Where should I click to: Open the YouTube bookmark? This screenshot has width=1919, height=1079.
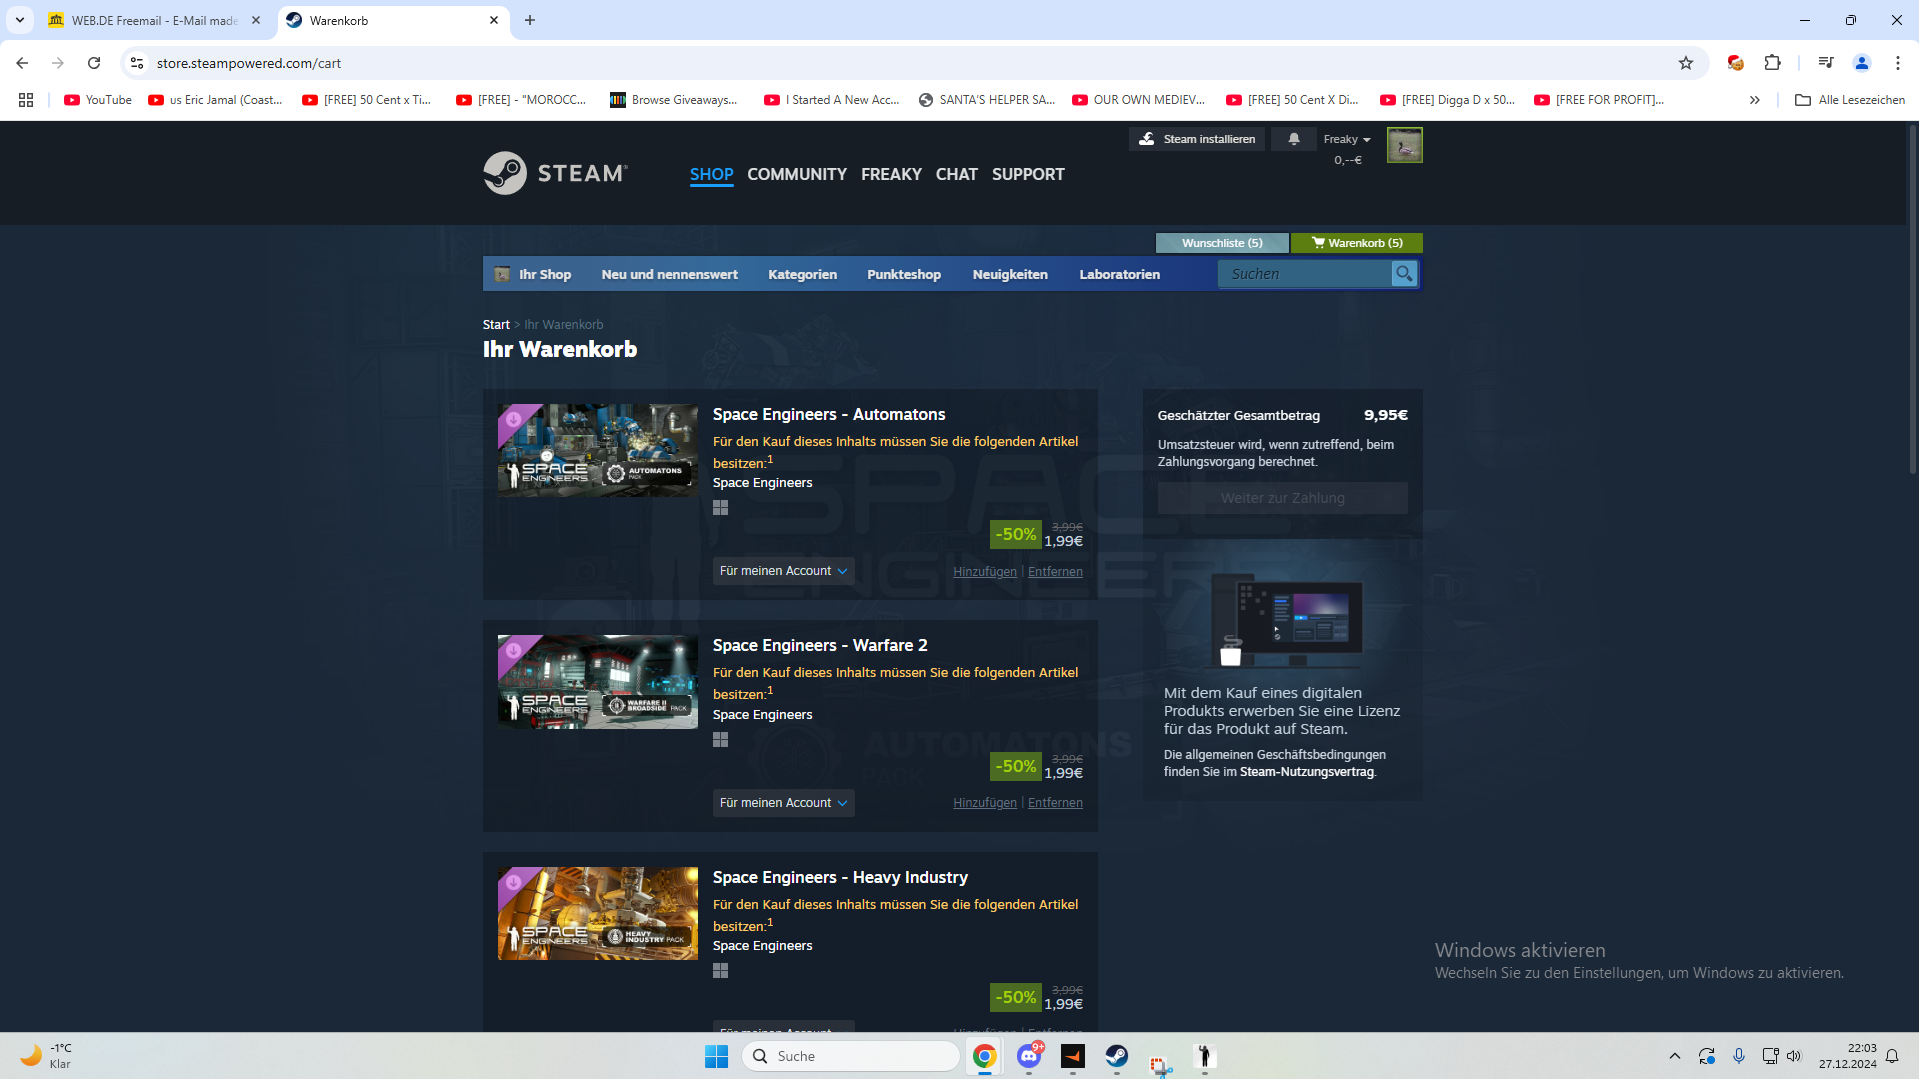click(98, 100)
